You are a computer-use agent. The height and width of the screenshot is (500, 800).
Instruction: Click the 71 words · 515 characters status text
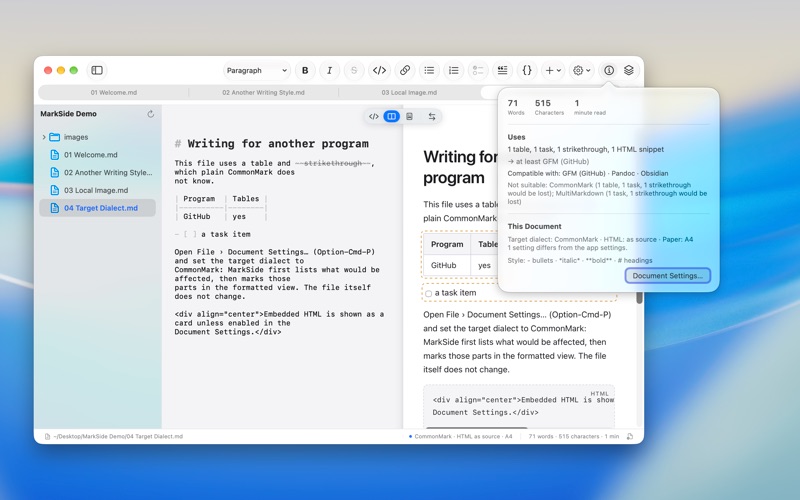573,436
